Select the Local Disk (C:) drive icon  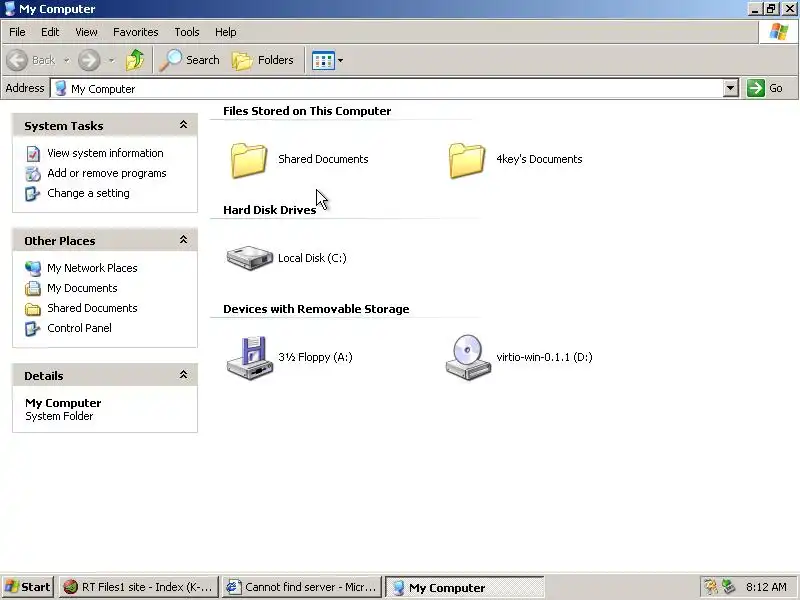tap(249, 258)
